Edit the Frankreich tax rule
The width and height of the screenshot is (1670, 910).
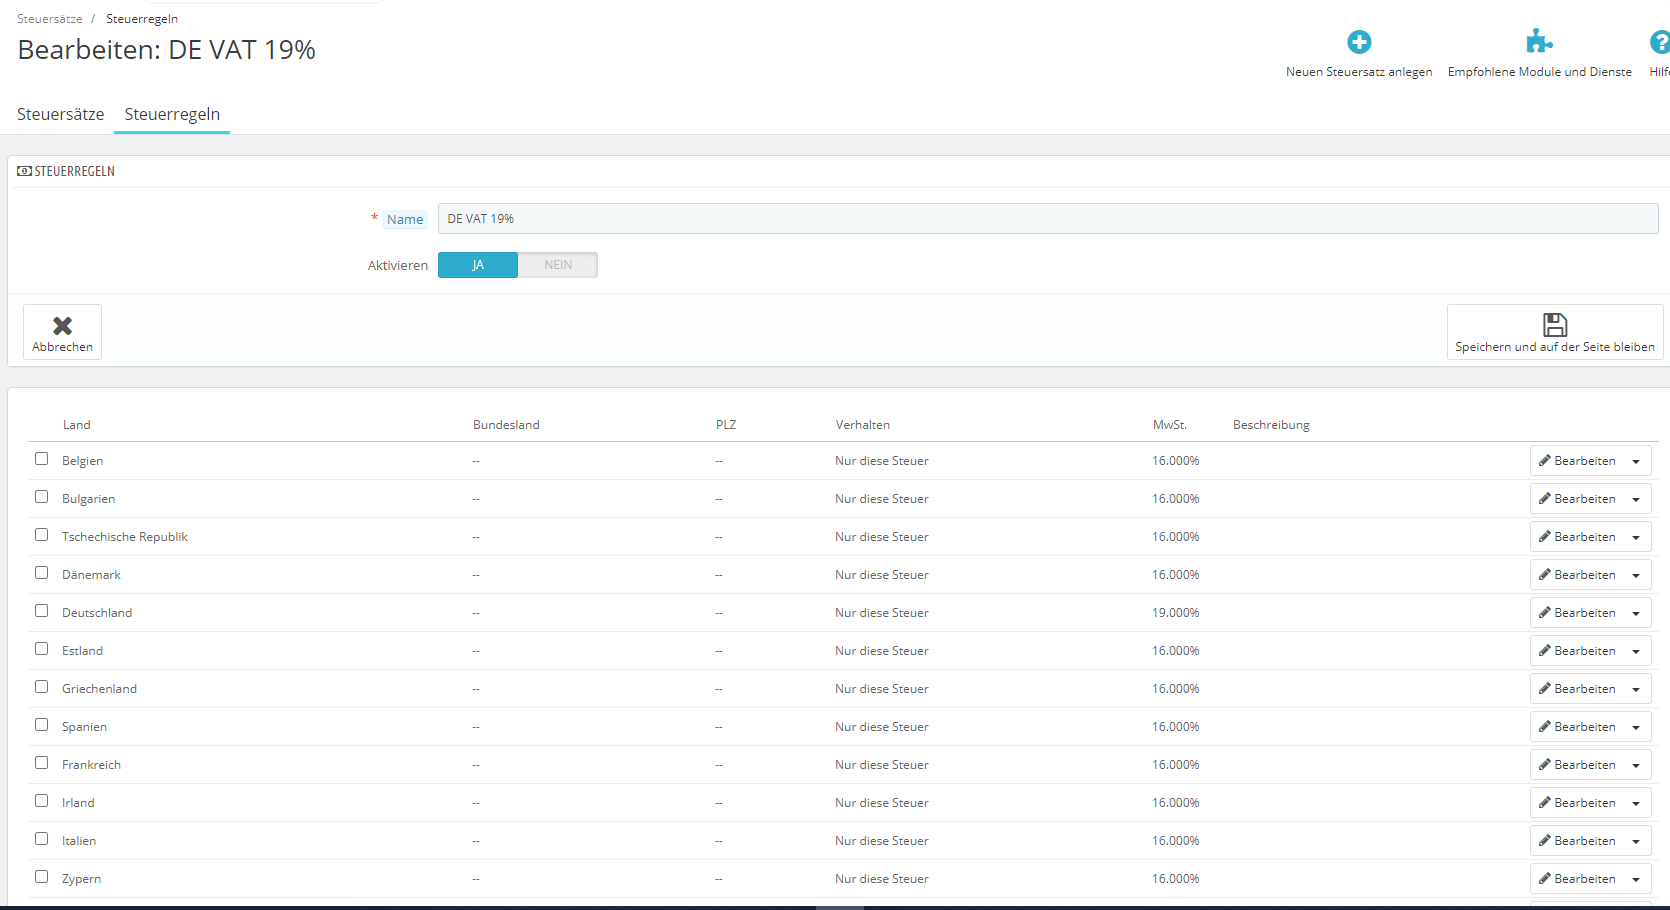pyautogui.click(x=1577, y=765)
